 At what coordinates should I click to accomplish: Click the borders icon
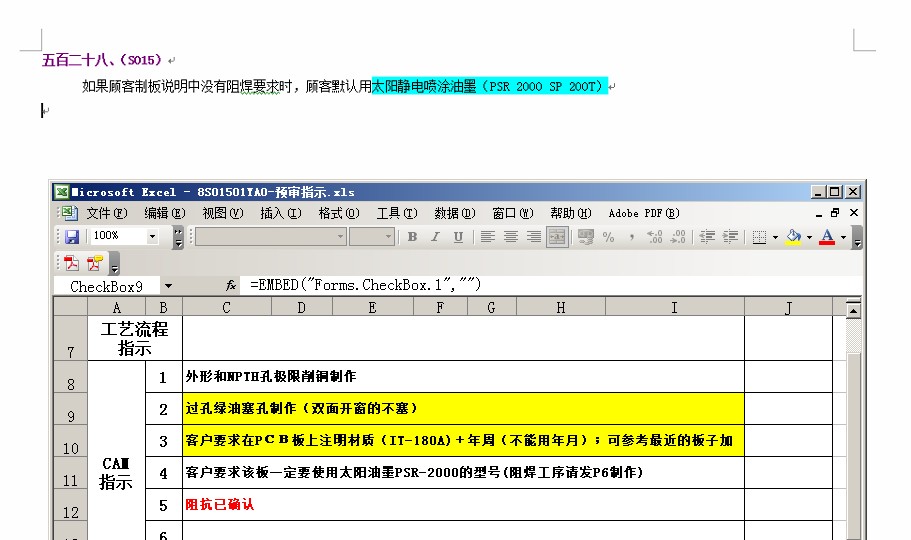[759, 237]
